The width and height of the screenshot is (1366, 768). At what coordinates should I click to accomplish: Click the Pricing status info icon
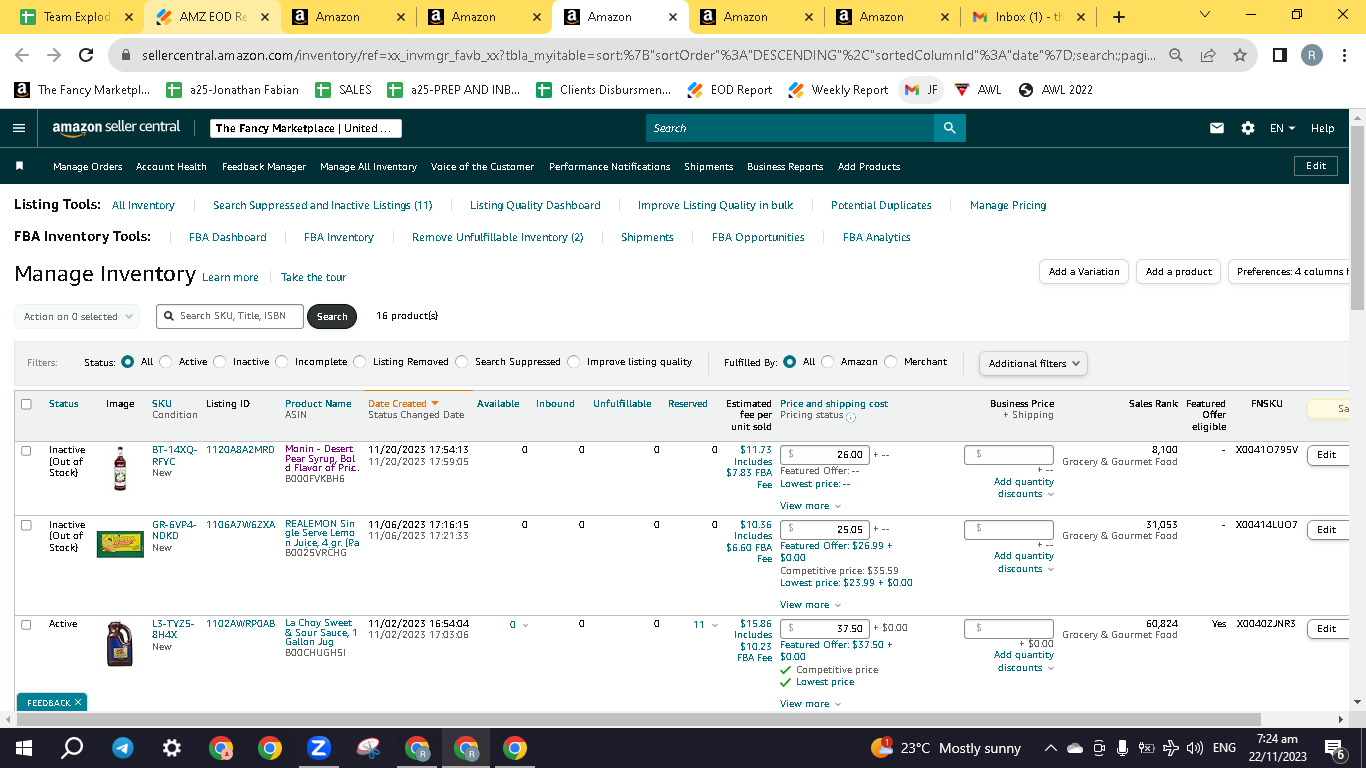tap(851, 416)
